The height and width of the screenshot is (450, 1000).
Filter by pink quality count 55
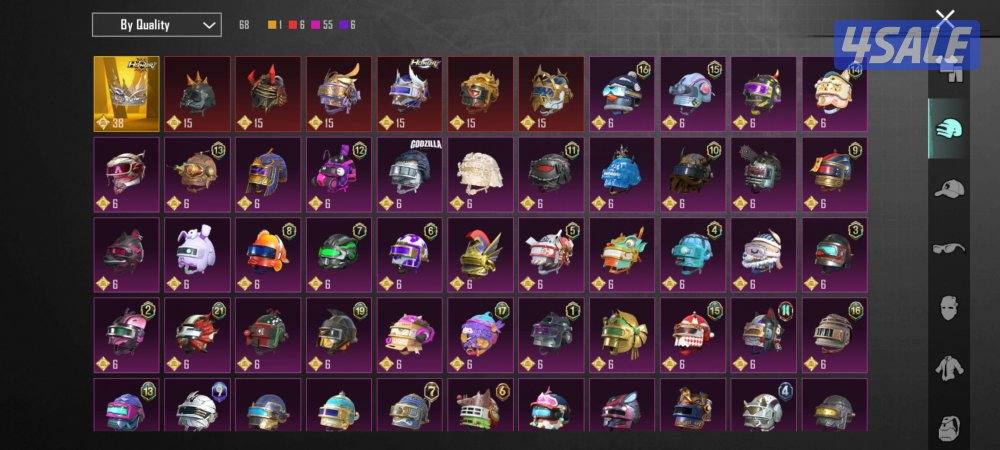(x=322, y=25)
